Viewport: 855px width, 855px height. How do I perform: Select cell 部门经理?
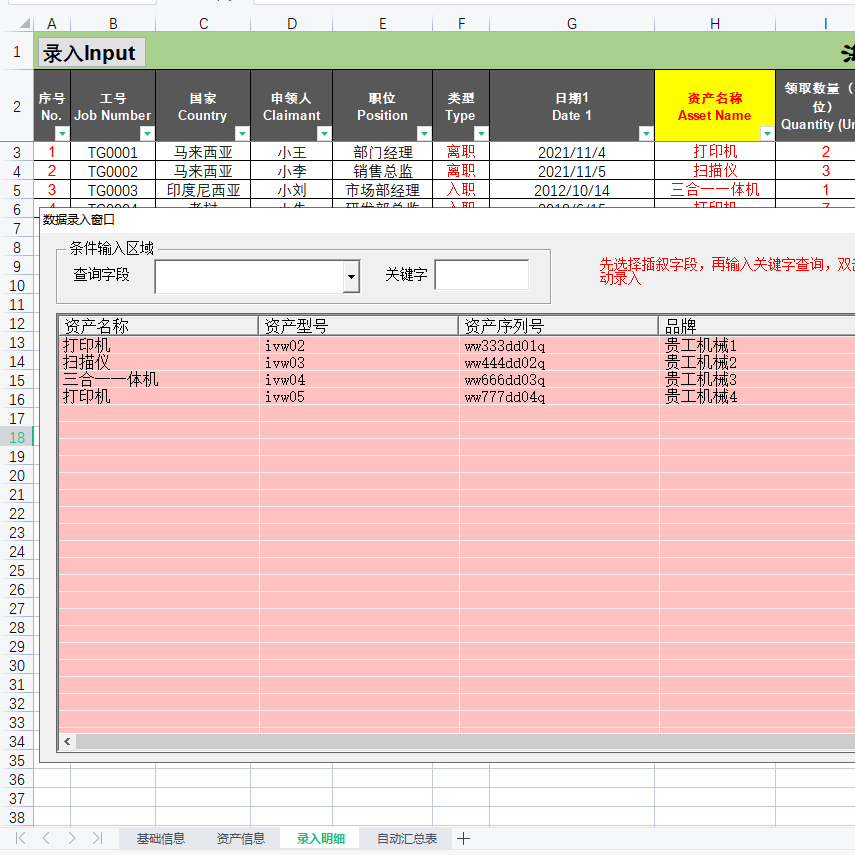[382, 152]
